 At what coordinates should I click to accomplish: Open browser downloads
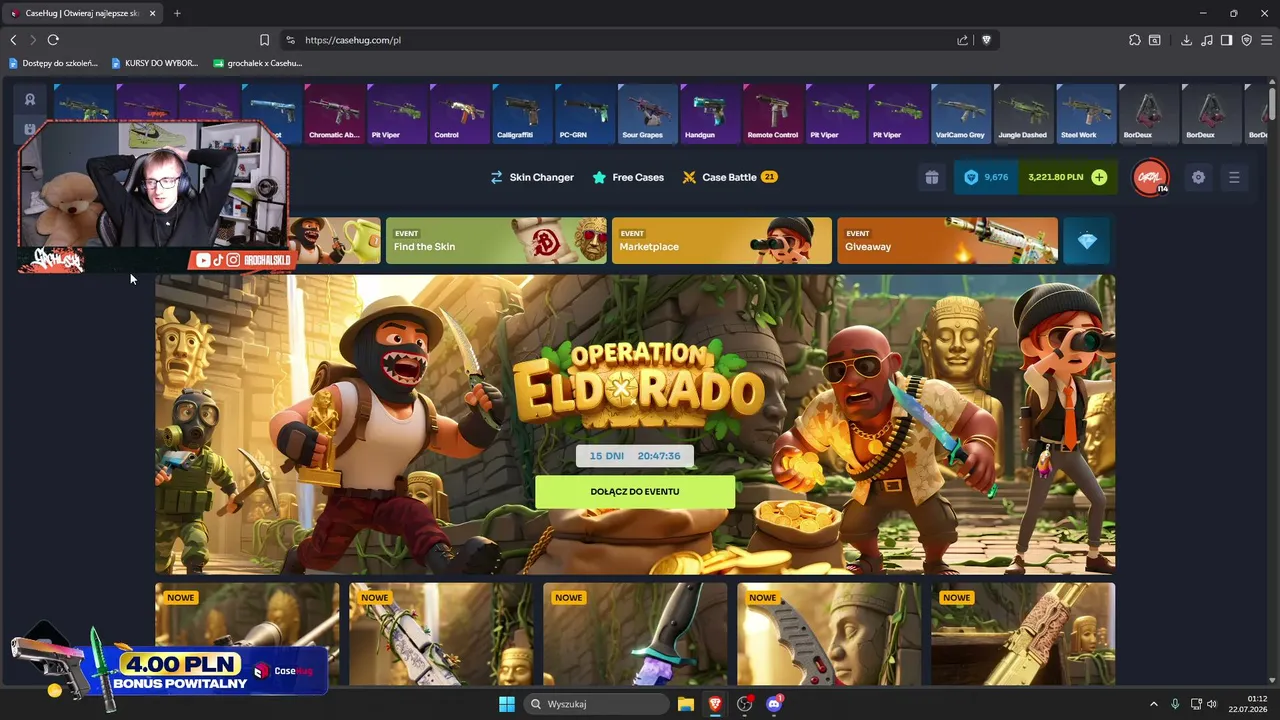(x=1186, y=40)
